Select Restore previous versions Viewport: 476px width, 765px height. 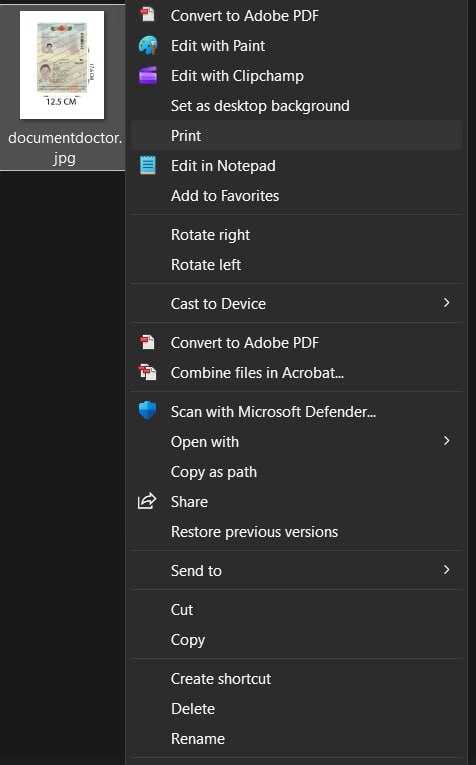click(x=297, y=532)
